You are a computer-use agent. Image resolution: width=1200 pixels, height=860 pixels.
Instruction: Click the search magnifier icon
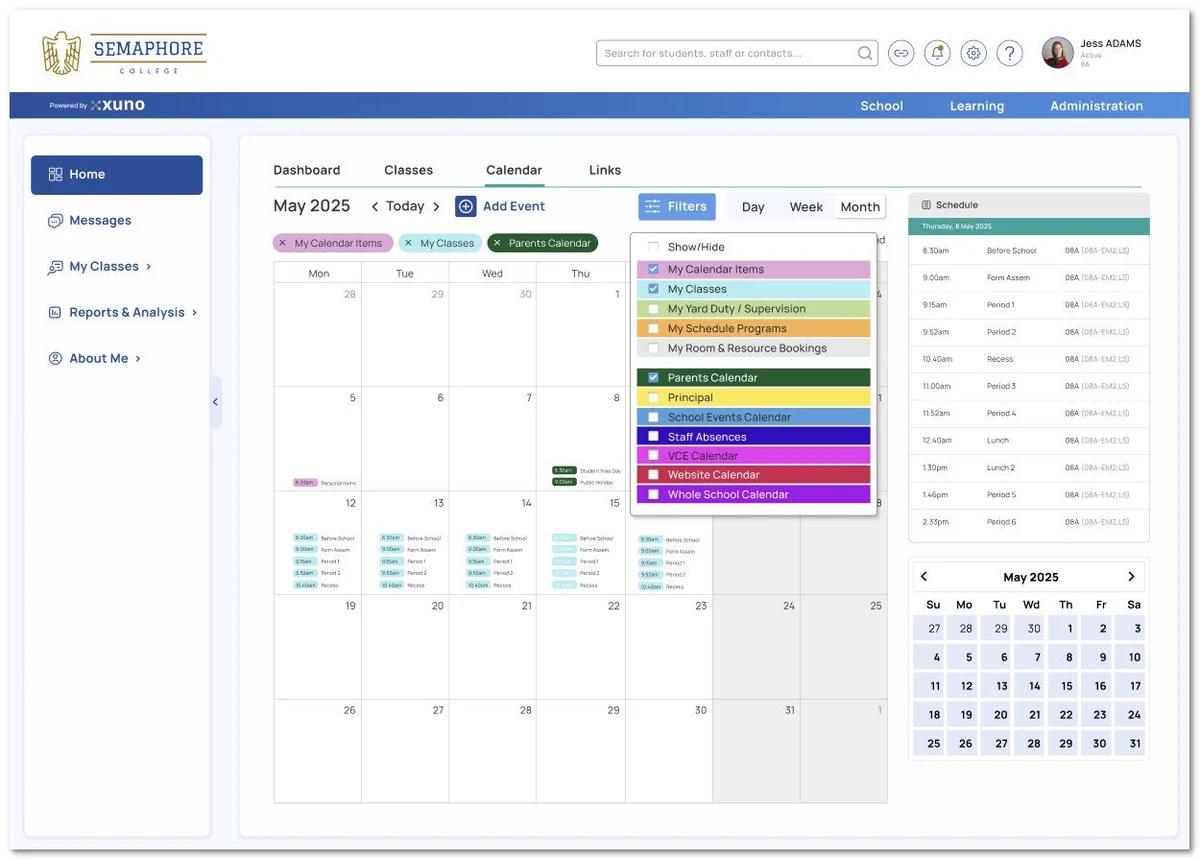point(864,53)
